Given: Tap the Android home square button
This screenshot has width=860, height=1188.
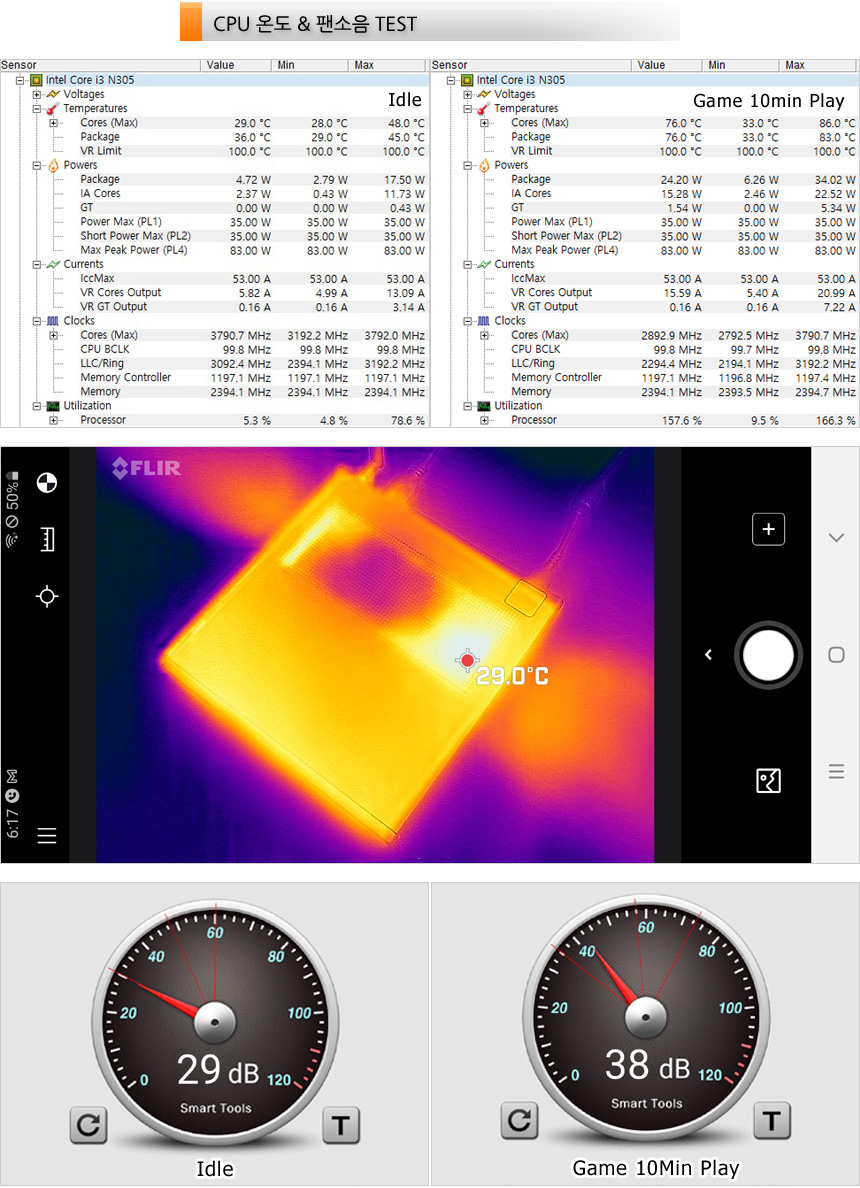Looking at the screenshot, I should coord(836,655).
